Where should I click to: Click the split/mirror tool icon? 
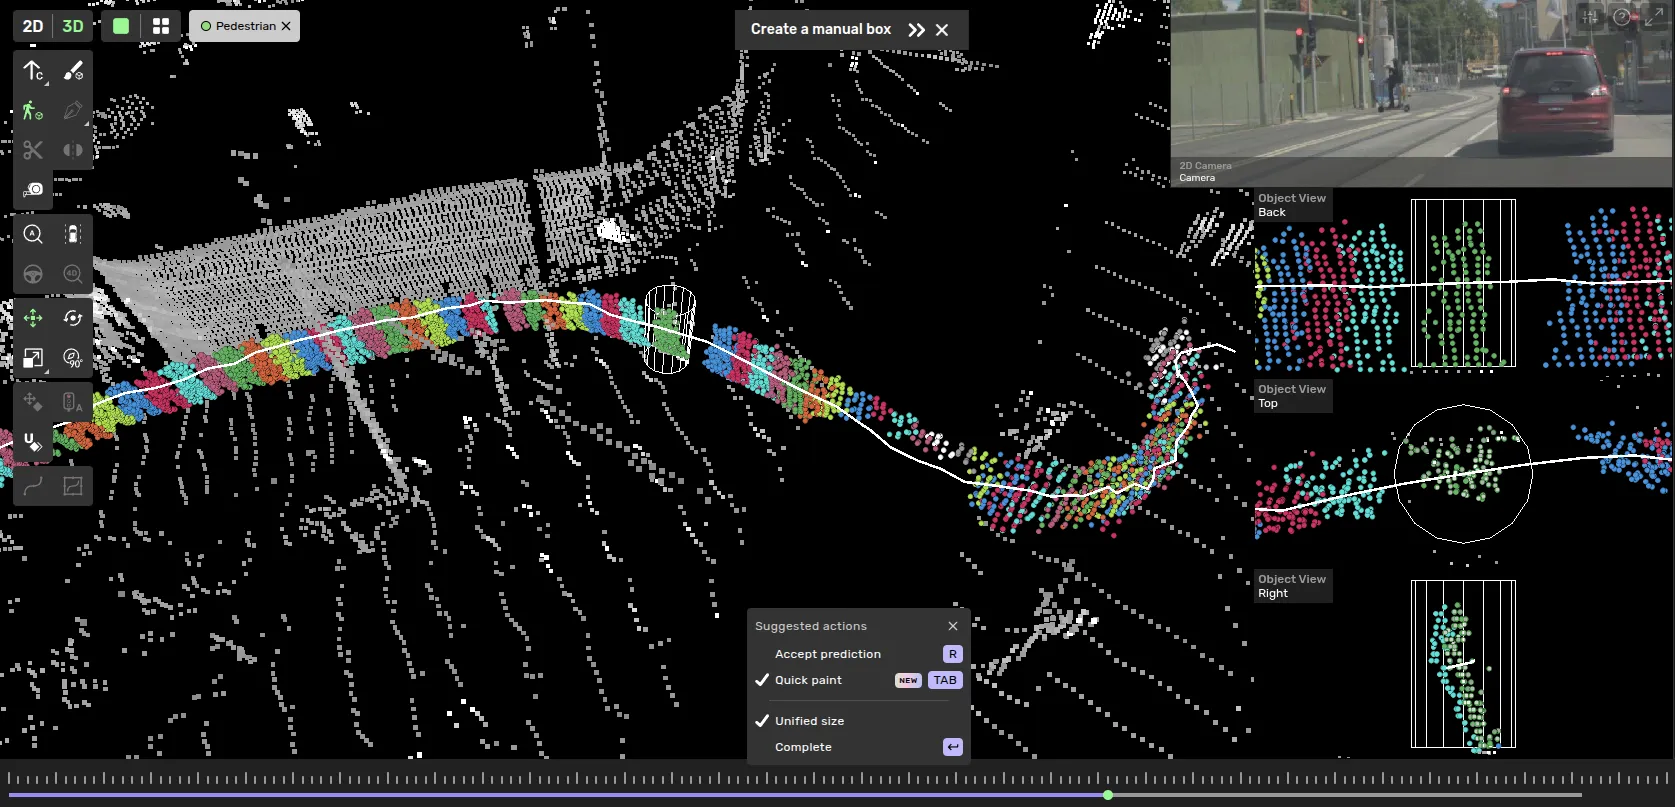tap(73, 150)
